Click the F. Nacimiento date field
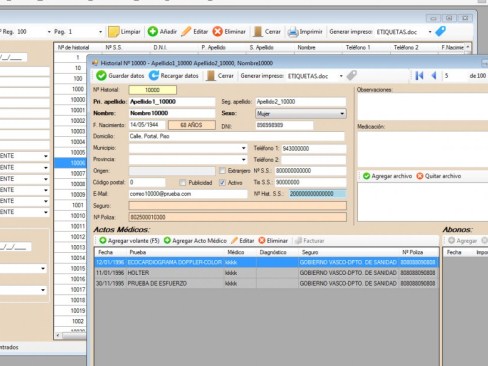This screenshot has height=366, width=488. tap(147, 125)
